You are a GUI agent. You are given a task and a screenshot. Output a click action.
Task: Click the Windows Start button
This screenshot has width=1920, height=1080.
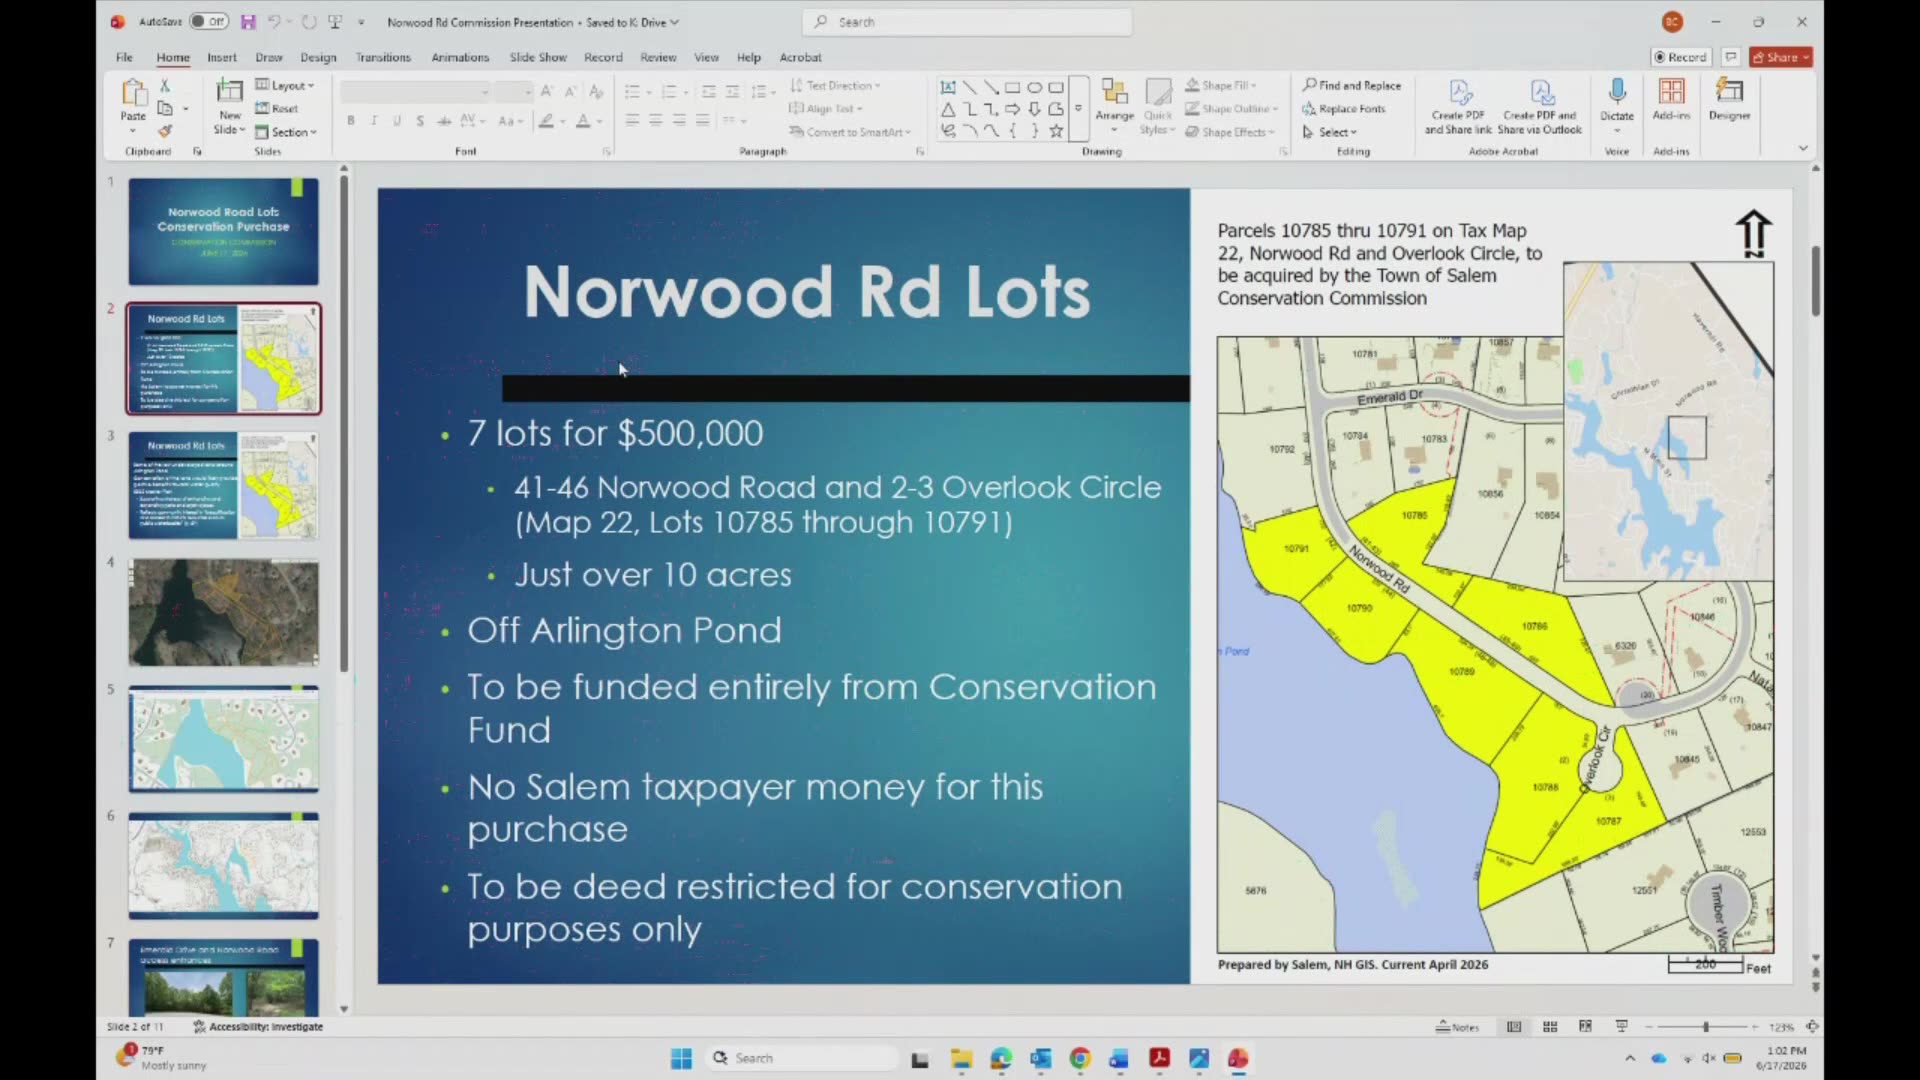(681, 1058)
